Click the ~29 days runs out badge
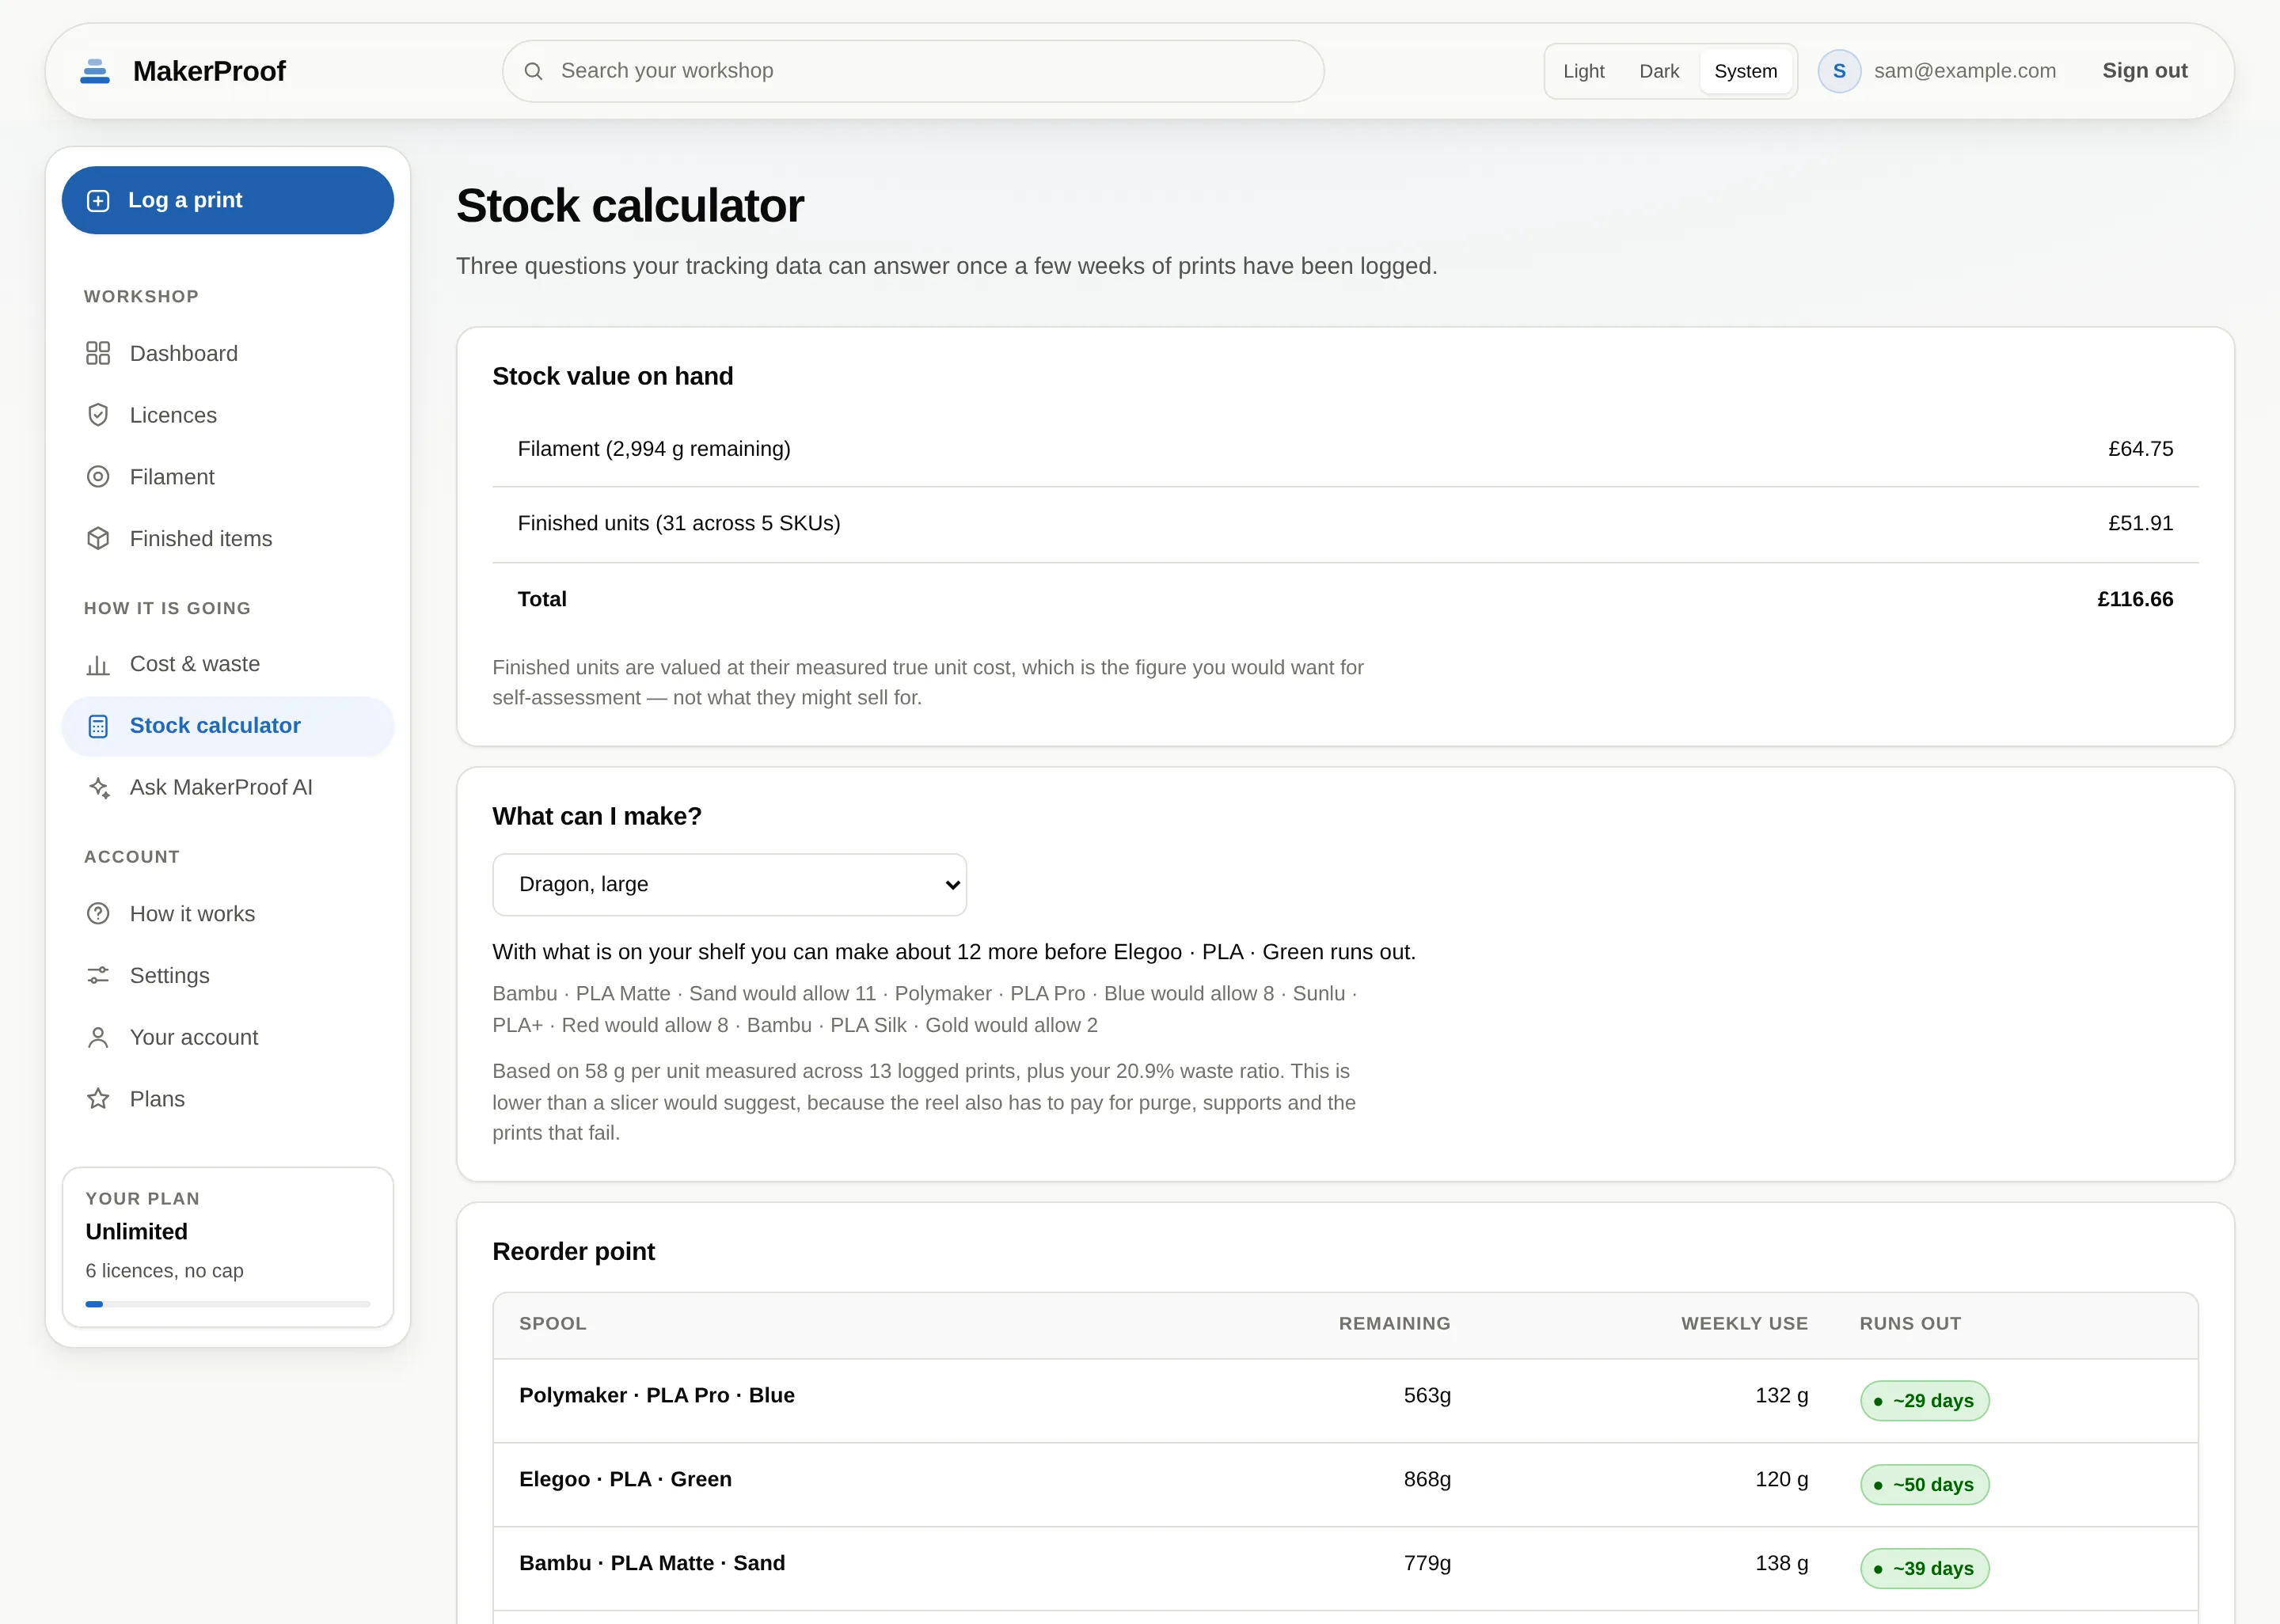Screen dimensions: 2280x1624 1924,1401
